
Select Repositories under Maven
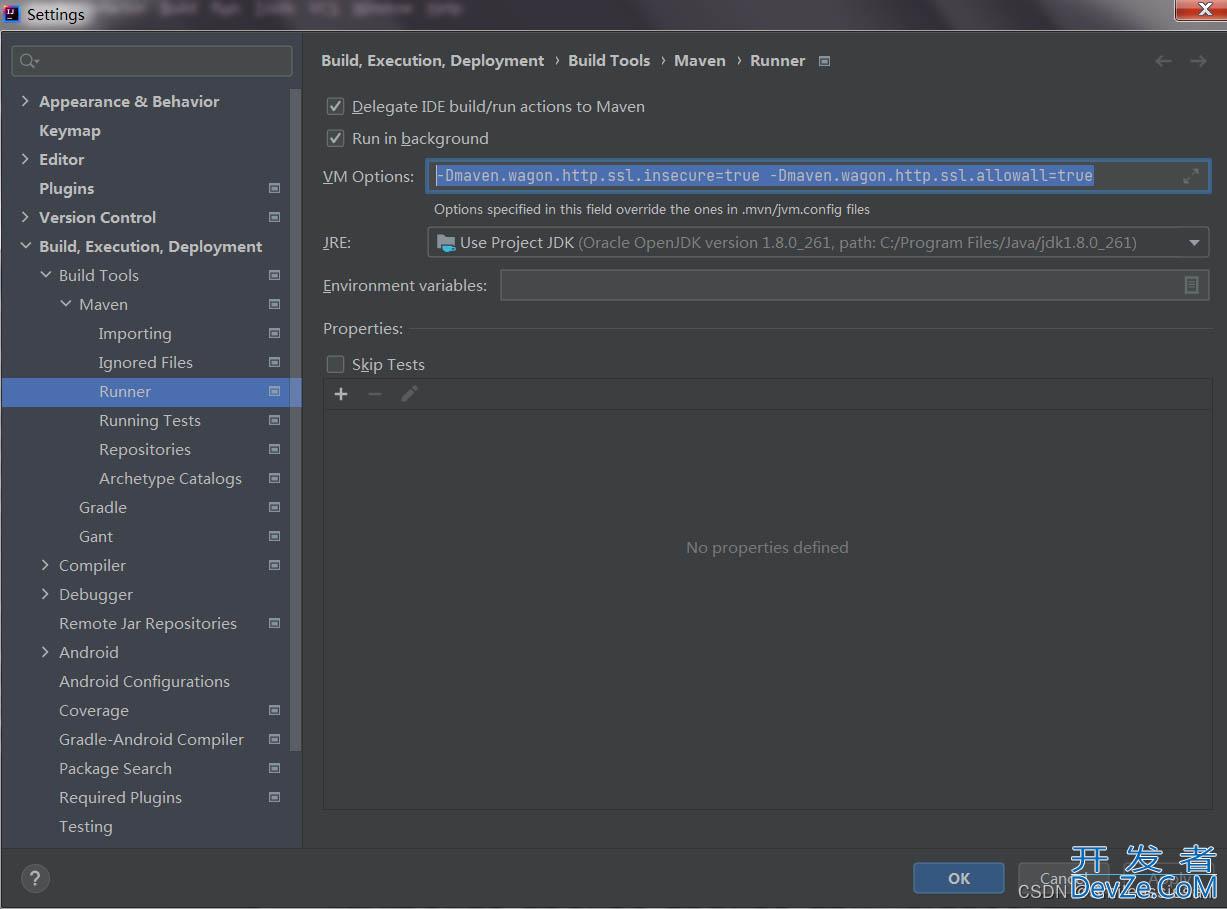[145, 449]
